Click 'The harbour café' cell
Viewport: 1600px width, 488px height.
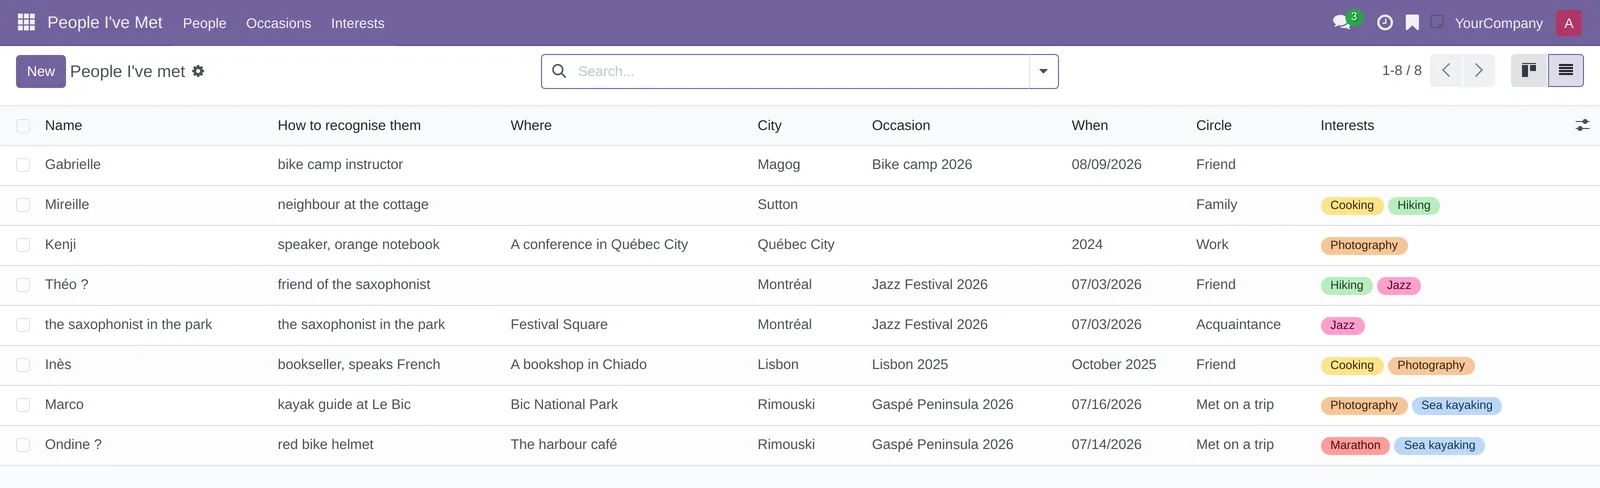563,444
